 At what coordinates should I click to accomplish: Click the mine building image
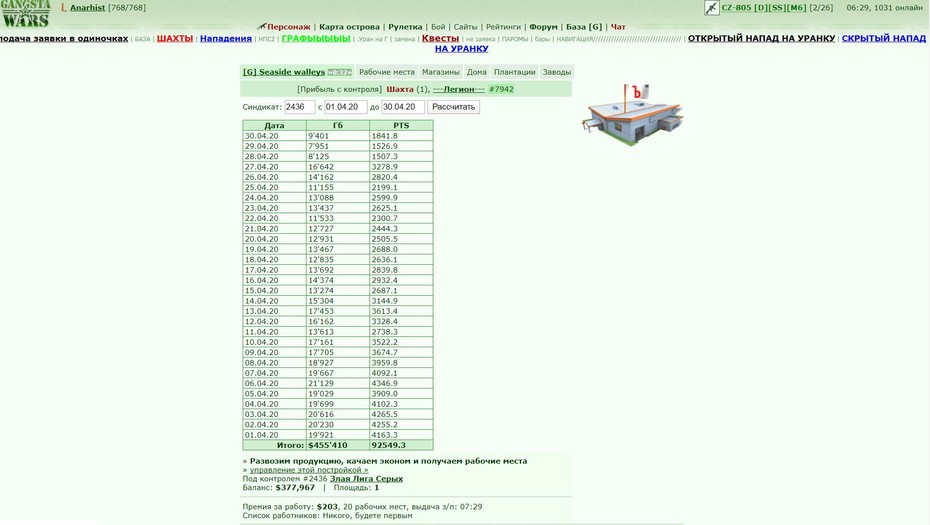pos(632,114)
